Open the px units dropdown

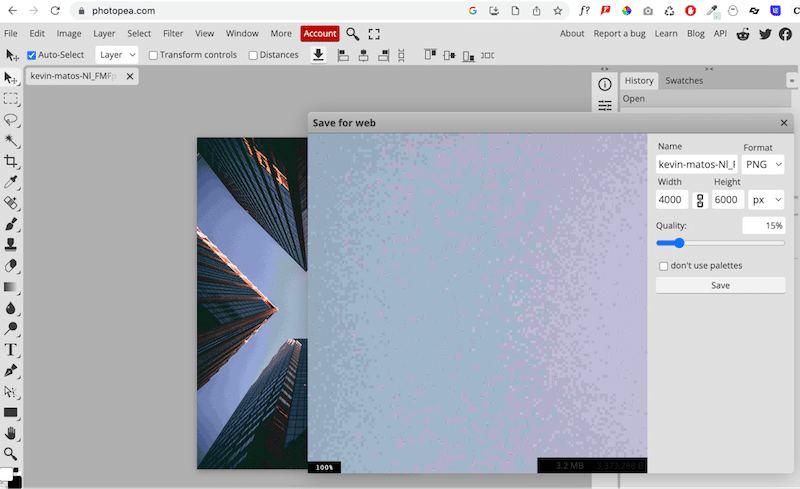click(x=766, y=200)
